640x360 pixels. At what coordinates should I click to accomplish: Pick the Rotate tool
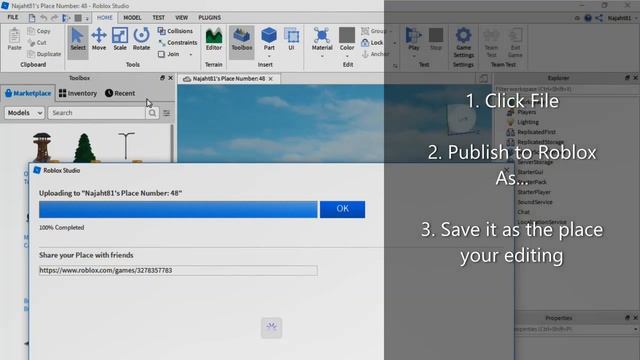141,40
